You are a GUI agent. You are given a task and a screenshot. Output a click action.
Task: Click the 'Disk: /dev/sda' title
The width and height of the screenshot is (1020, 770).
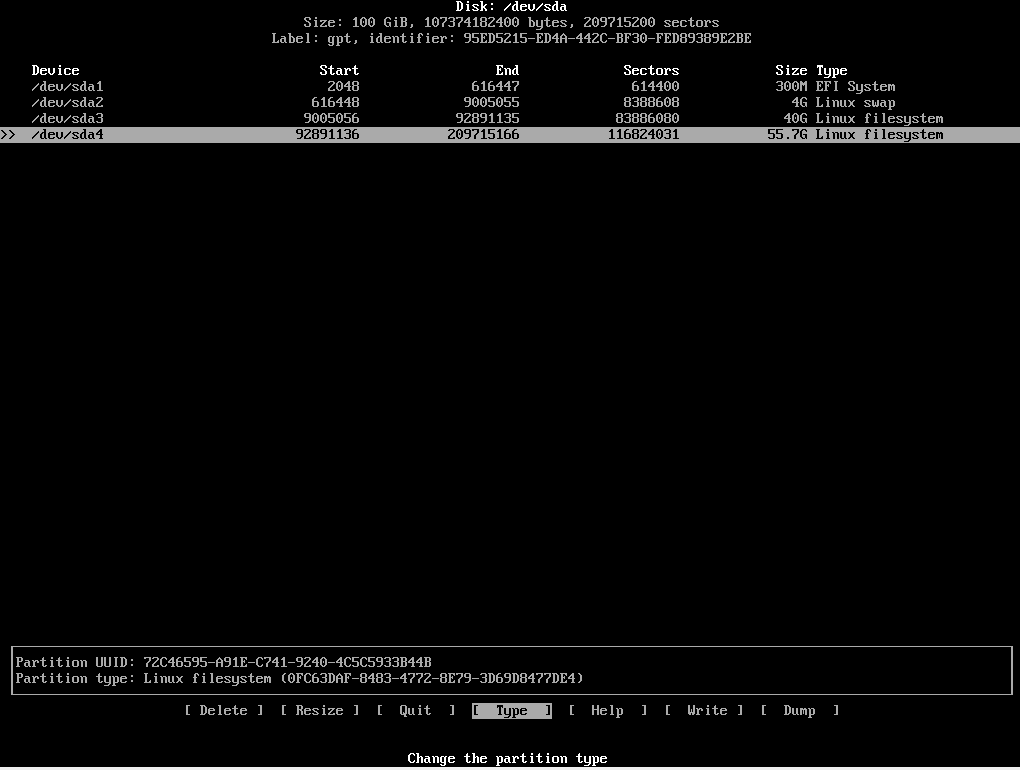[511, 7]
